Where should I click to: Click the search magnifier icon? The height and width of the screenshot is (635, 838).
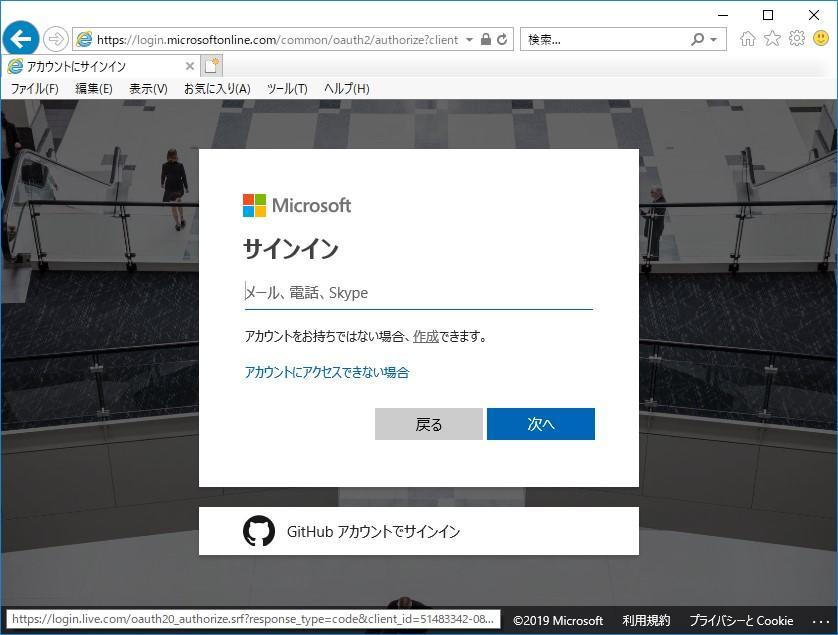point(697,39)
